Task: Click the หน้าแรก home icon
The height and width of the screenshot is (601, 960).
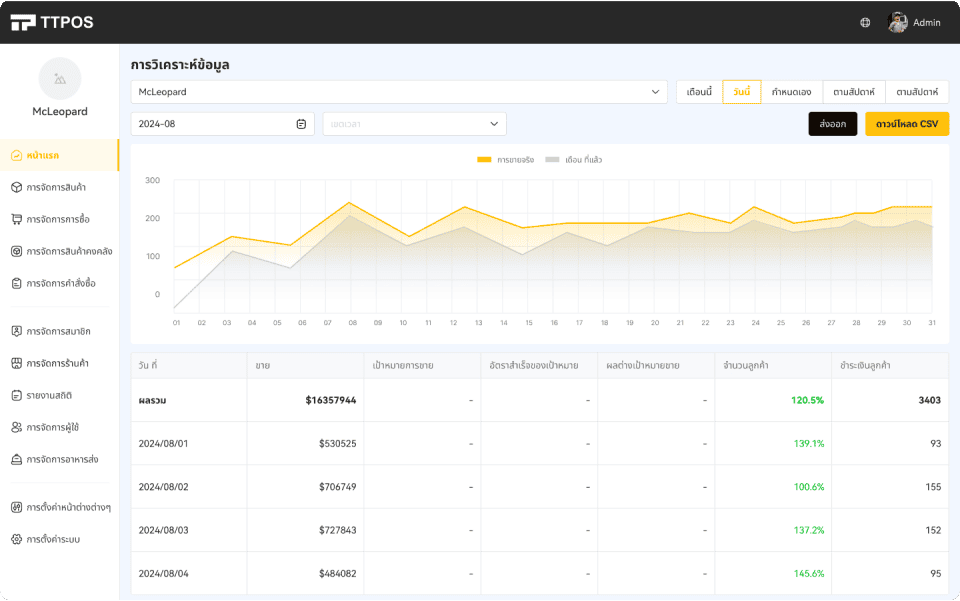Action: click(17, 155)
